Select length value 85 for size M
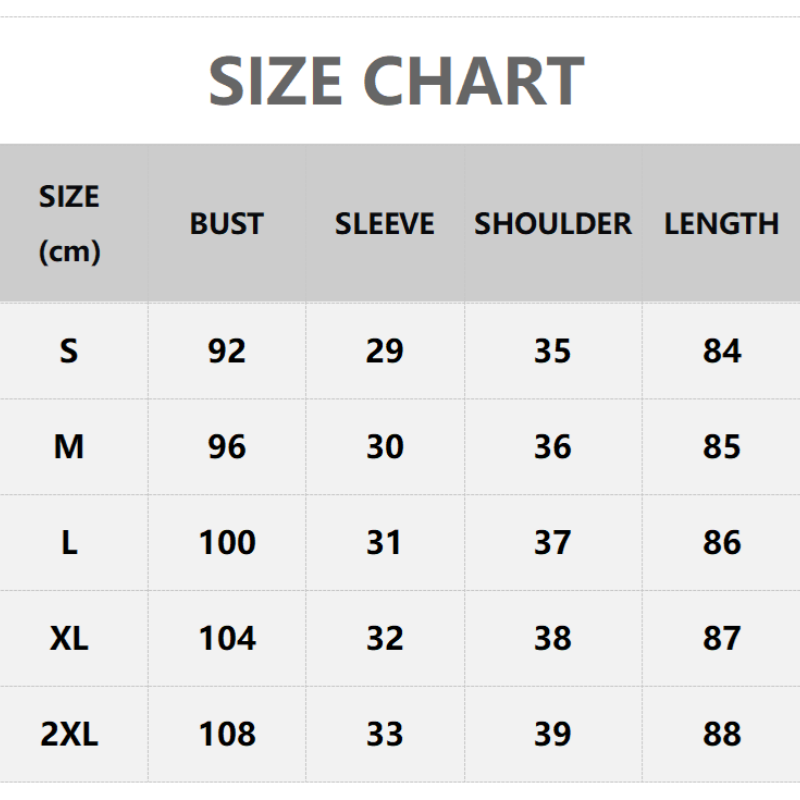The image size is (800, 800). 721,447
